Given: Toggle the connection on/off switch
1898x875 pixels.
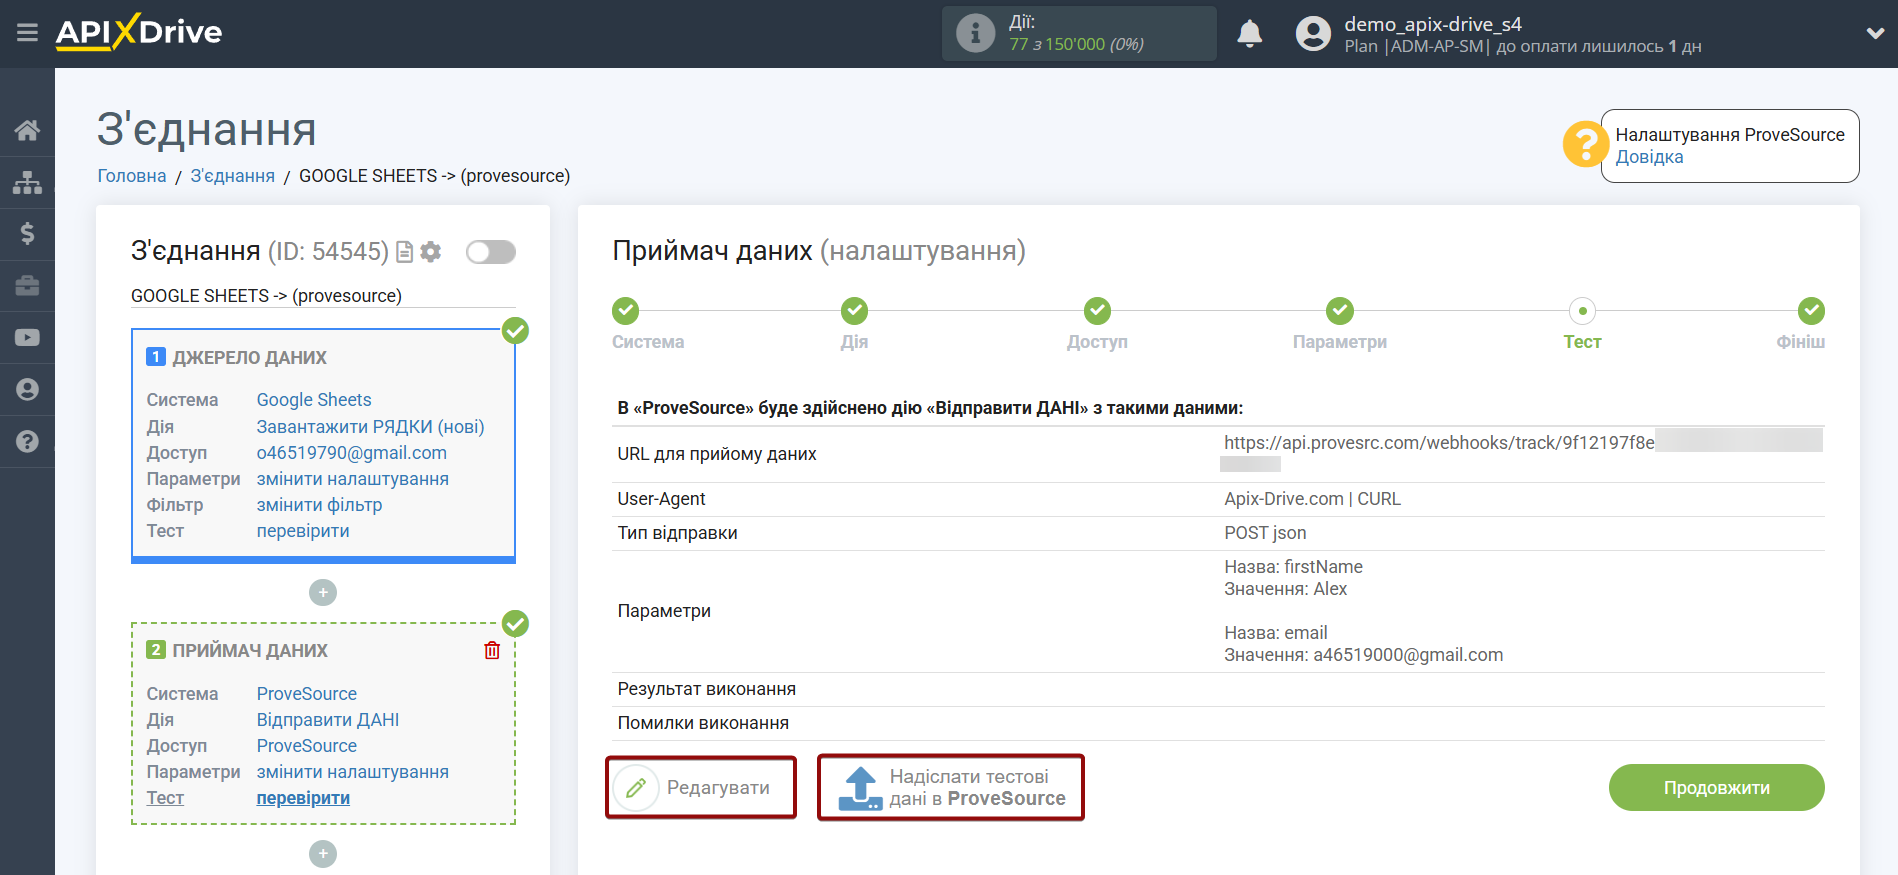Looking at the screenshot, I should click(x=491, y=252).
